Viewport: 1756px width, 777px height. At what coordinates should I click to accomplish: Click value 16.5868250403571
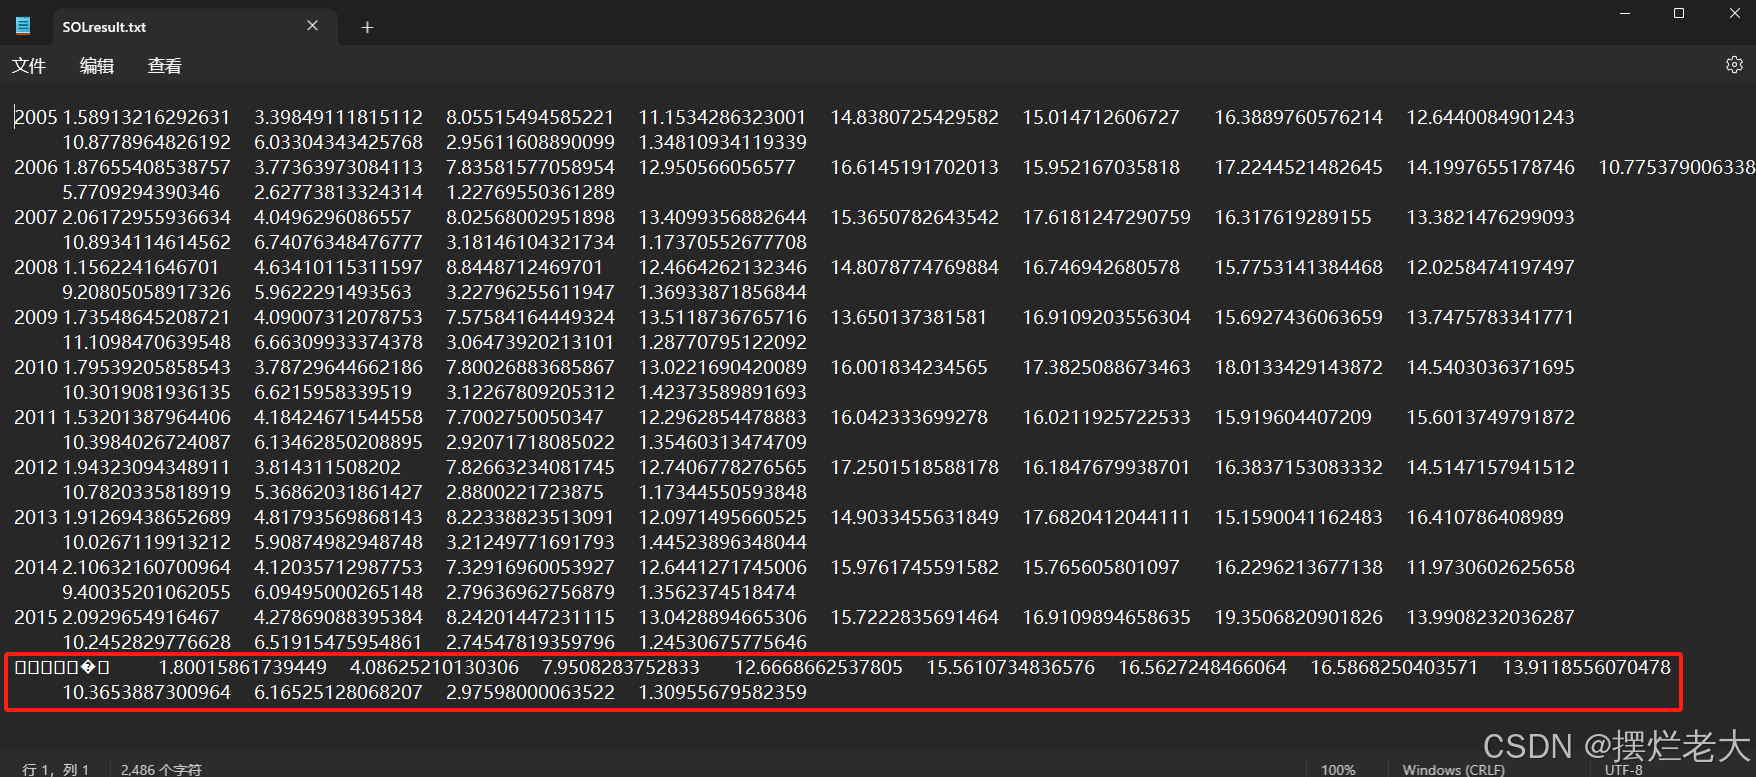click(1394, 667)
